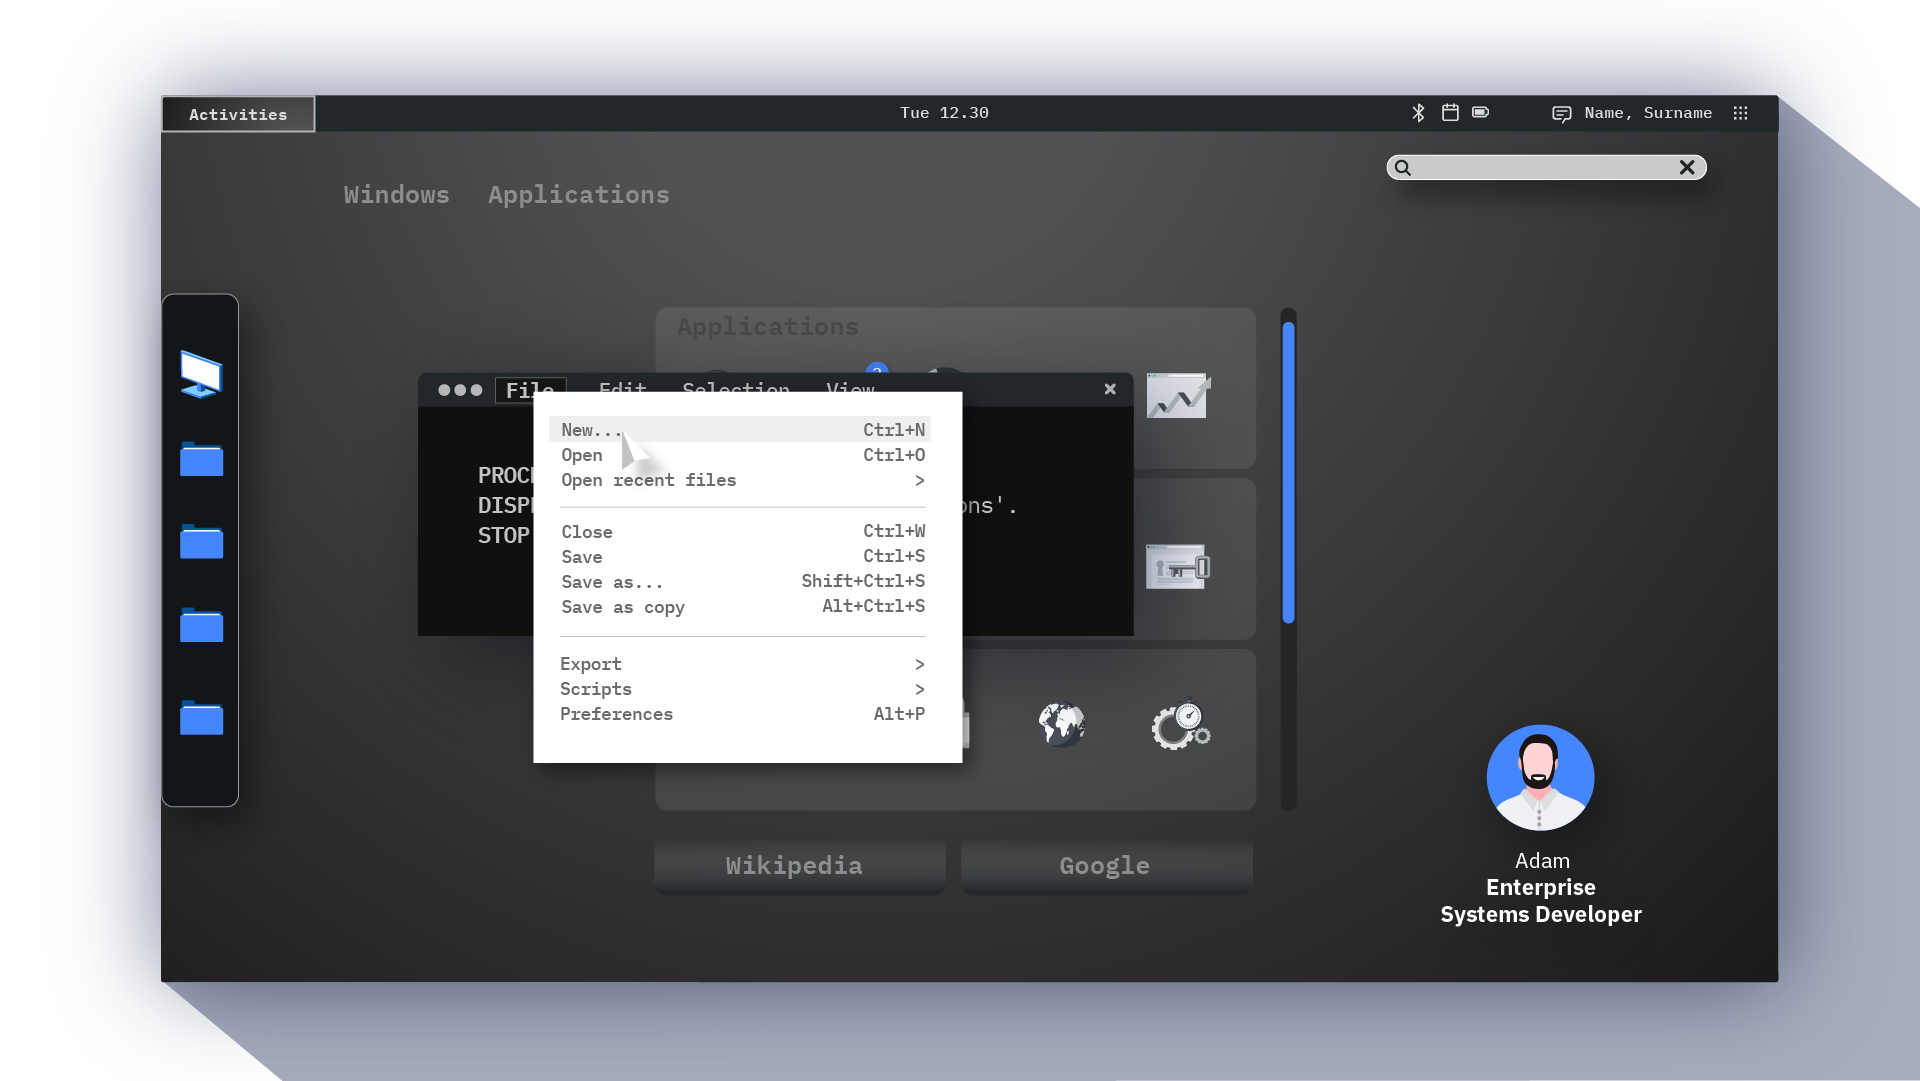Clear search field with X icon
Viewport: 1920px width, 1081px height.
coord(1687,168)
